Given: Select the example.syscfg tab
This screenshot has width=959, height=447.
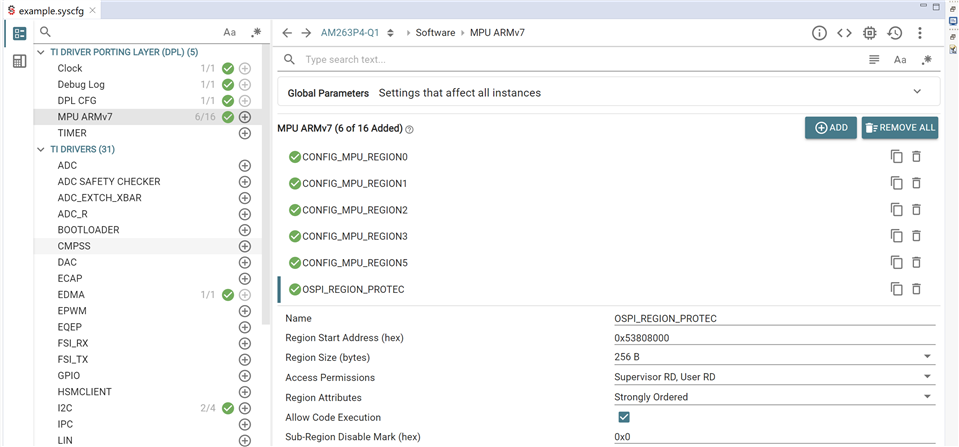Looking at the screenshot, I should [x=45, y=10].
